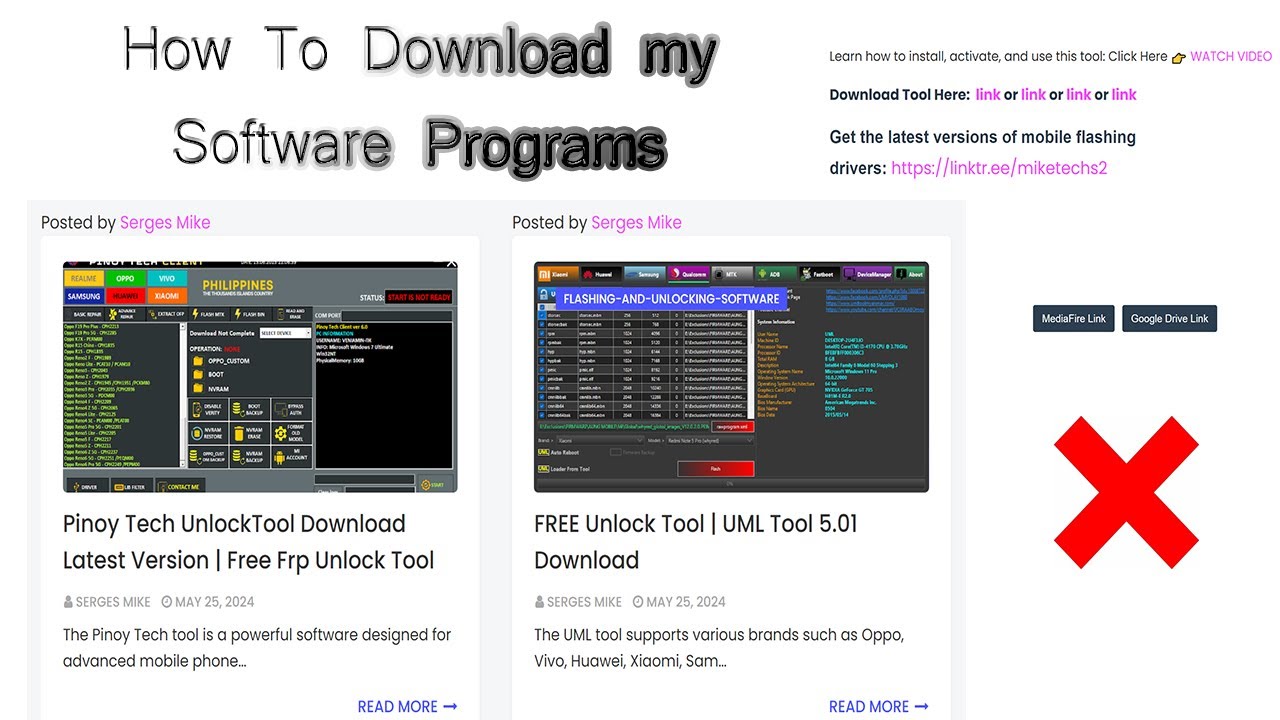
Task: Toggle Loader From Tool switch in UML Tool
Action: coord(544,468)
